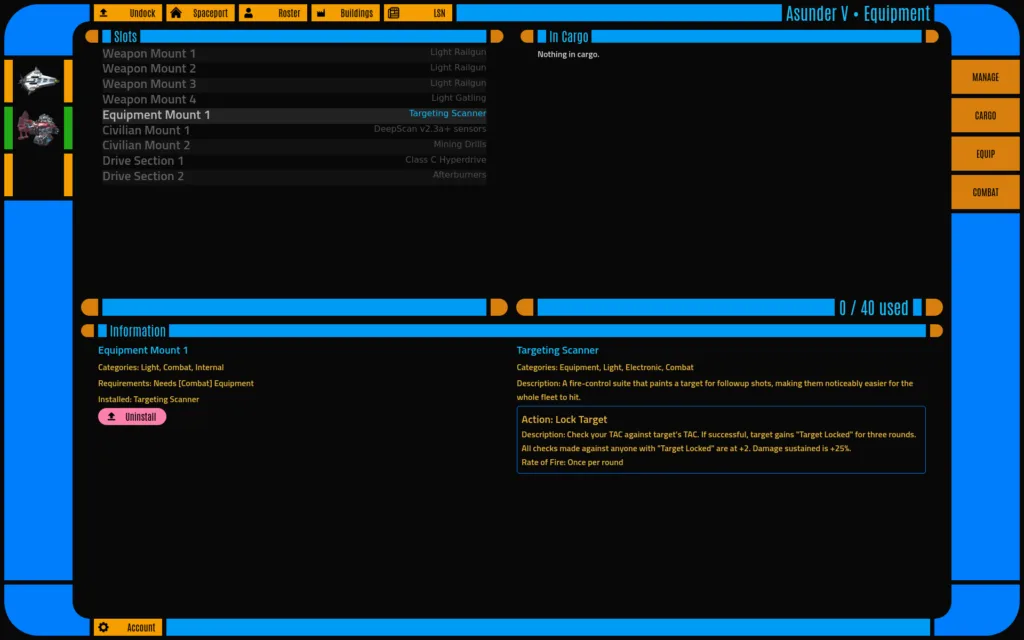This screenshot has height=640, width=1024.
Task: Click the 'In Cargo' panel header
Action: coord(568,37)
